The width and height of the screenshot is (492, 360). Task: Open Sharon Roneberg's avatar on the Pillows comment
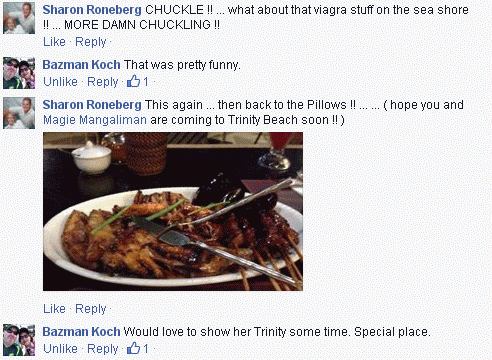click(19, 113)
